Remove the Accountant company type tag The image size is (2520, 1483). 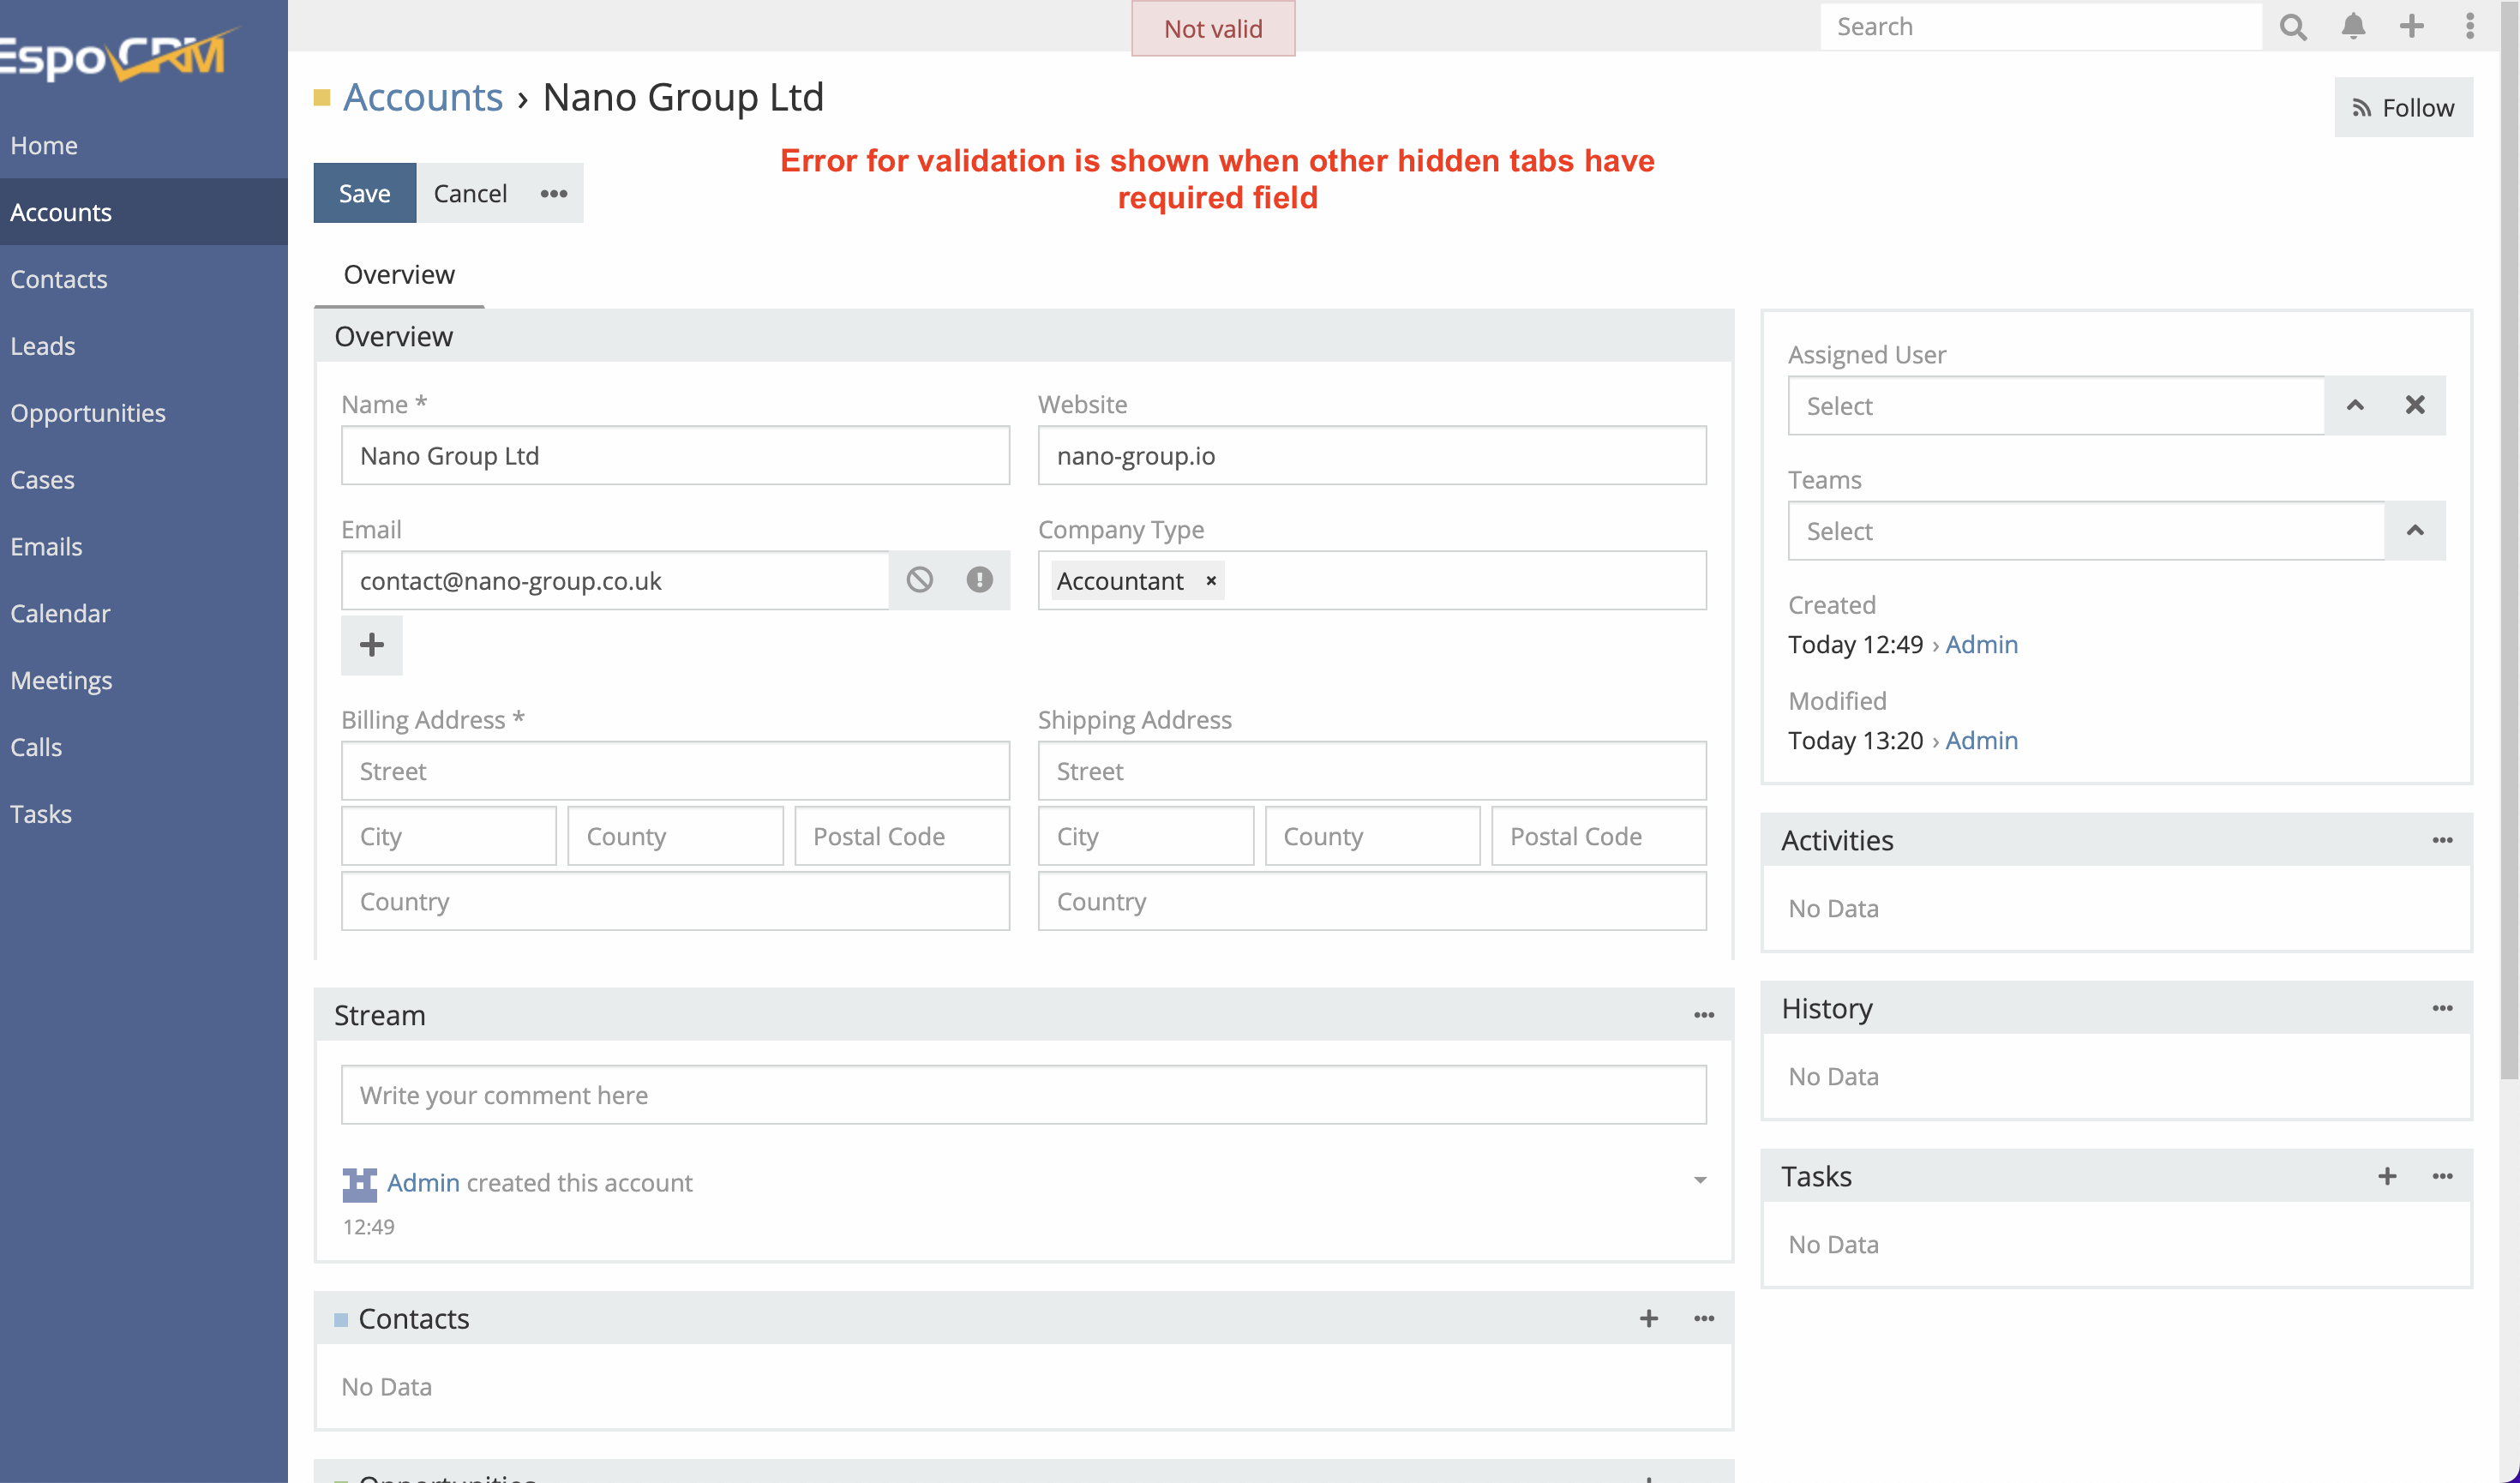coord(1210,581)
